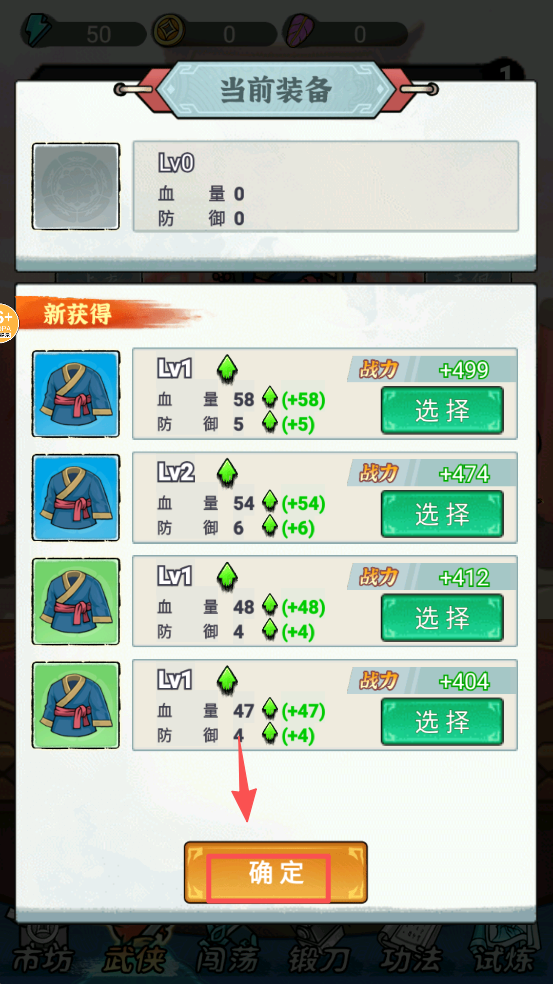Tap the green upgrade arrow beside Lv2
The height and width of the screenshot is (984, 553).
[x=227, y=474]
